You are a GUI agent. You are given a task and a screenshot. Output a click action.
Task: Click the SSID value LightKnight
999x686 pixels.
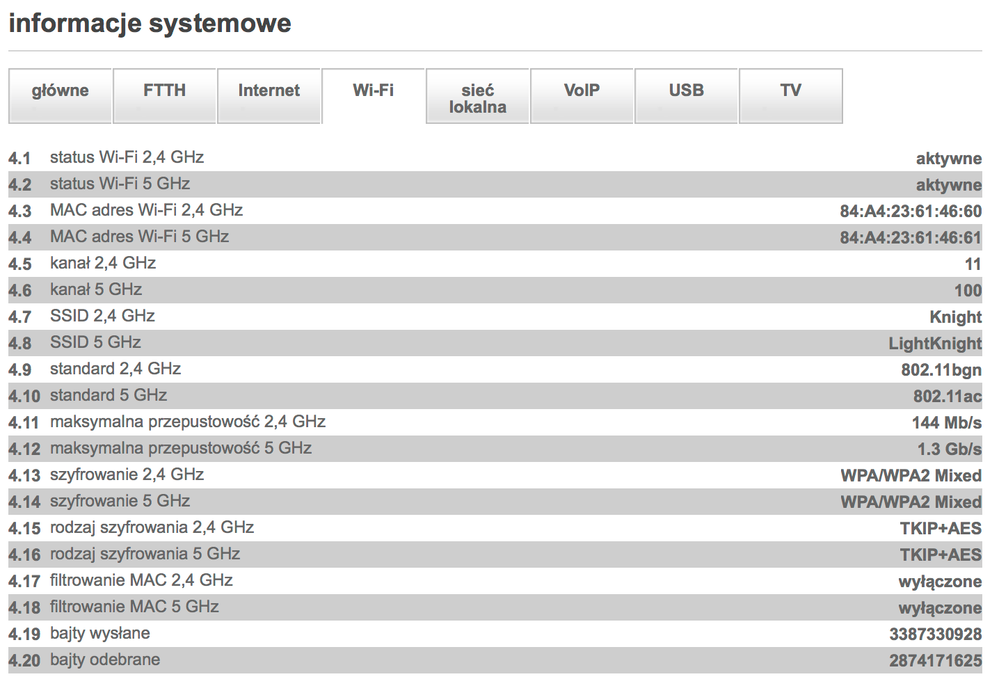tap(935, 344)
